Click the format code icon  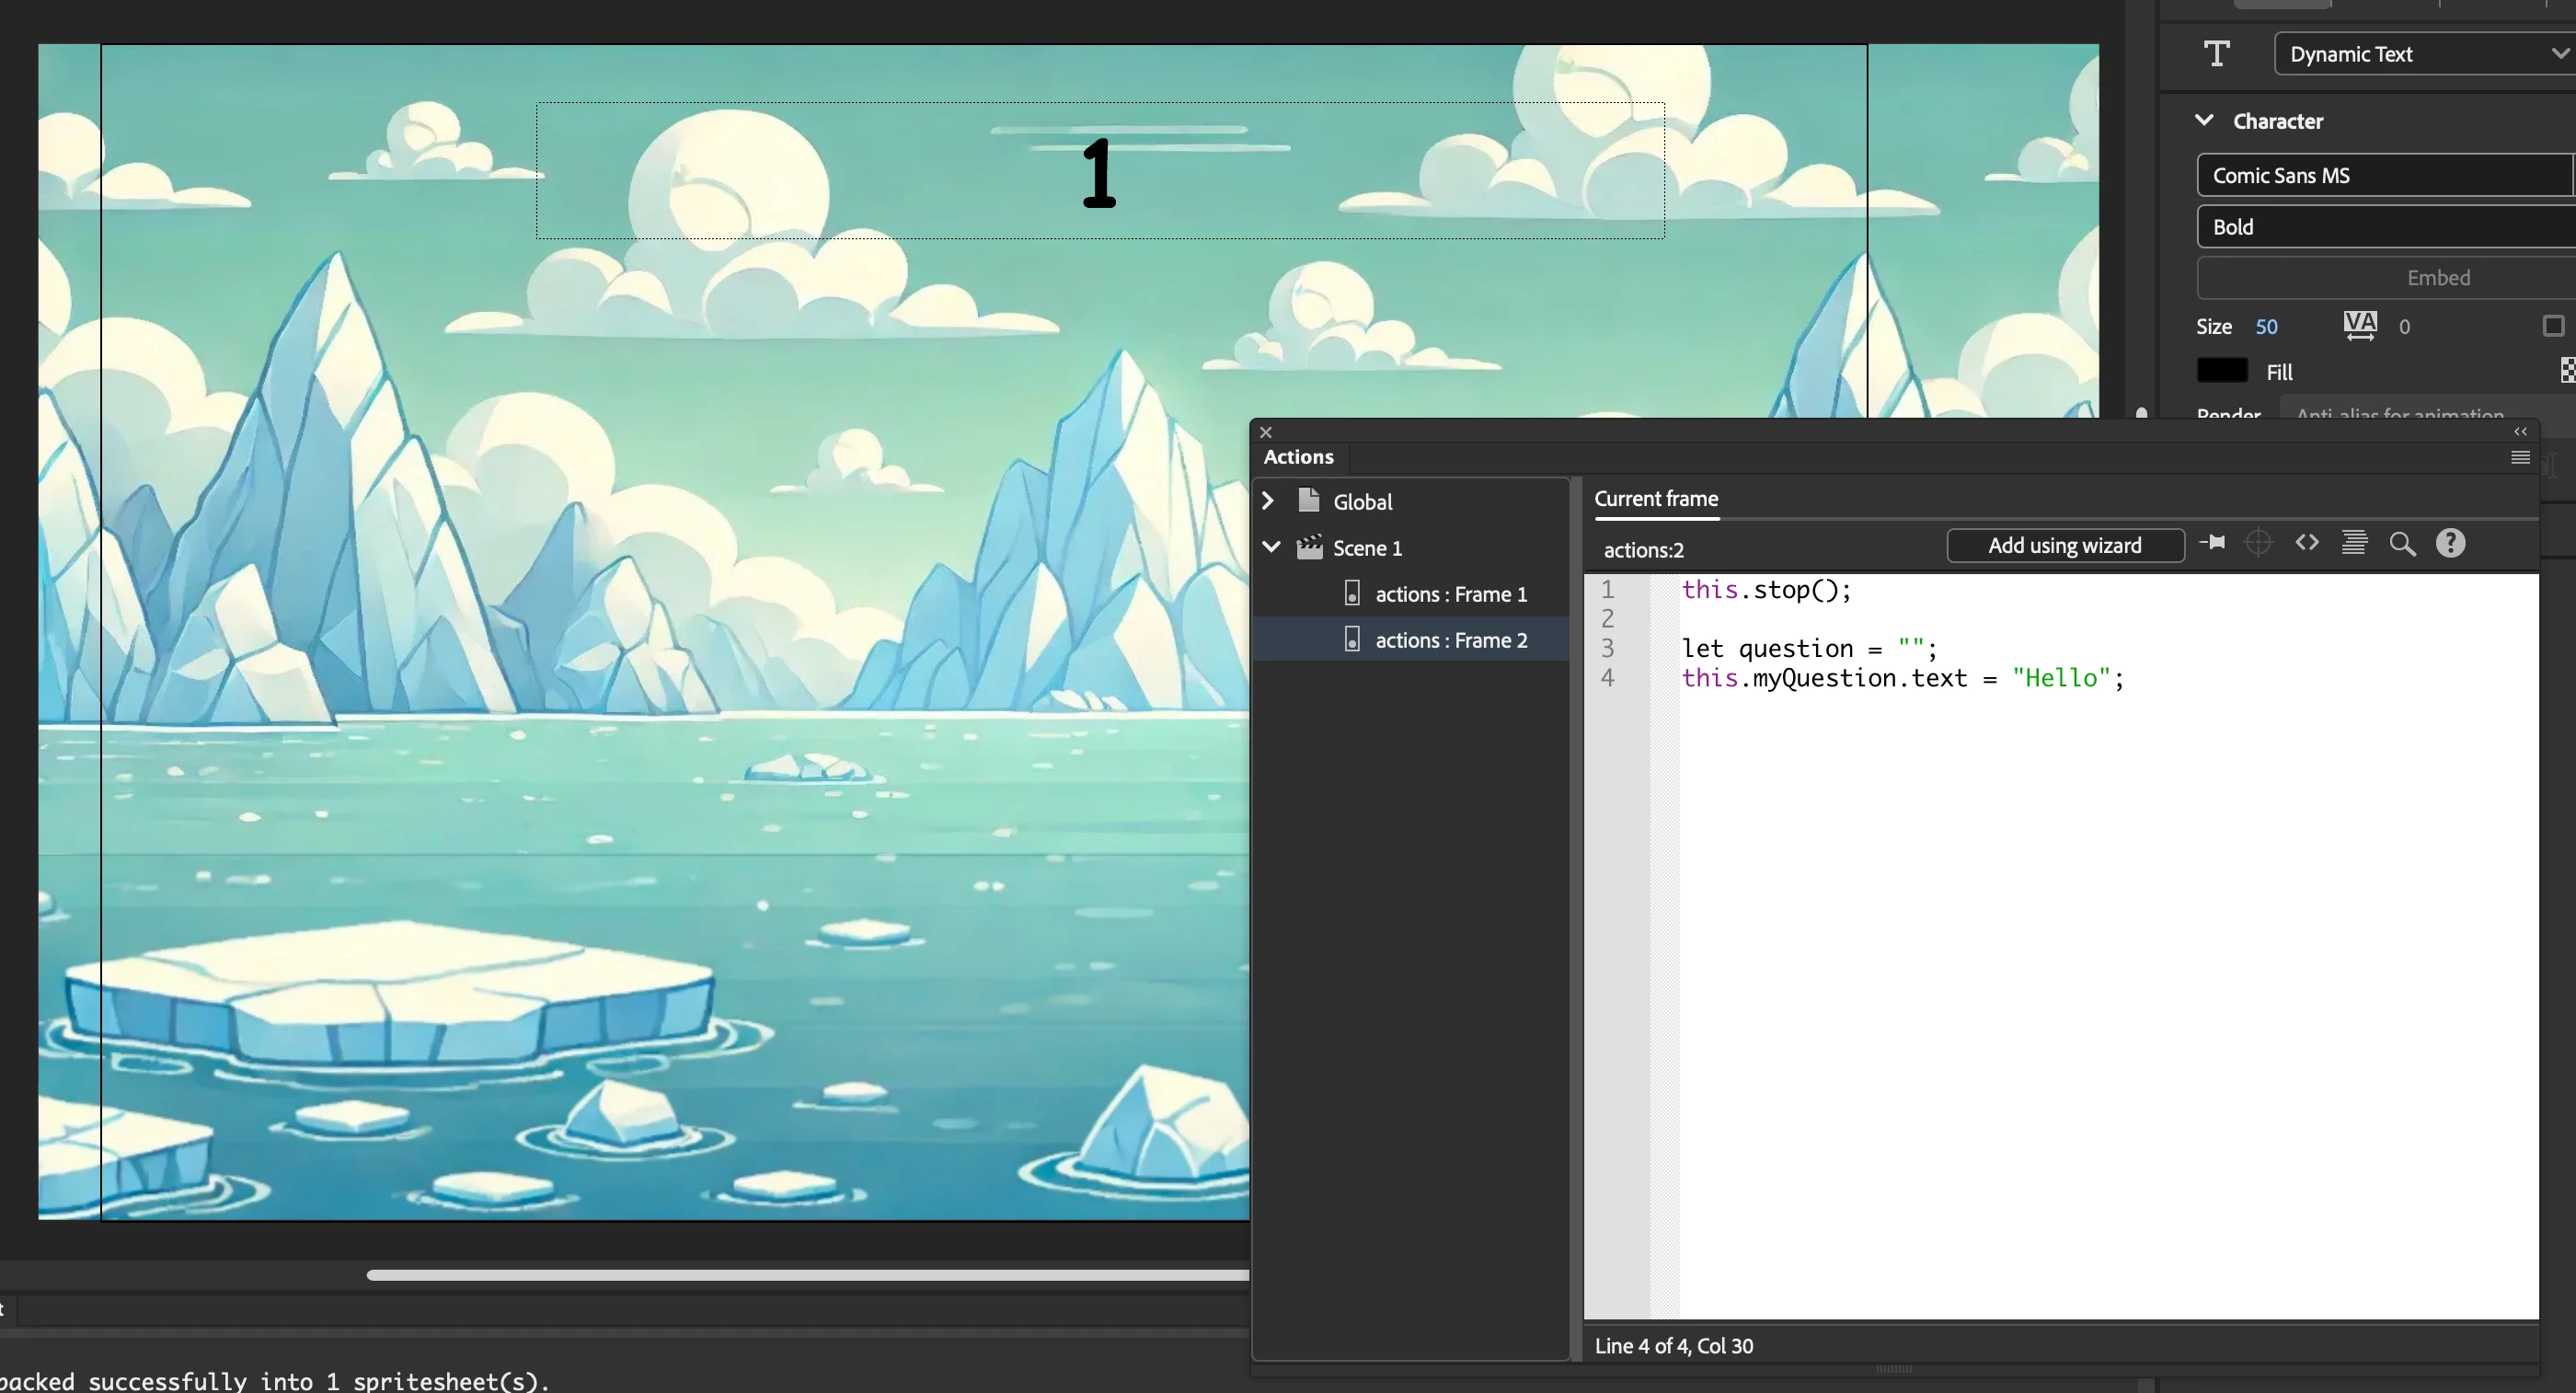[x=2354, y=543]
